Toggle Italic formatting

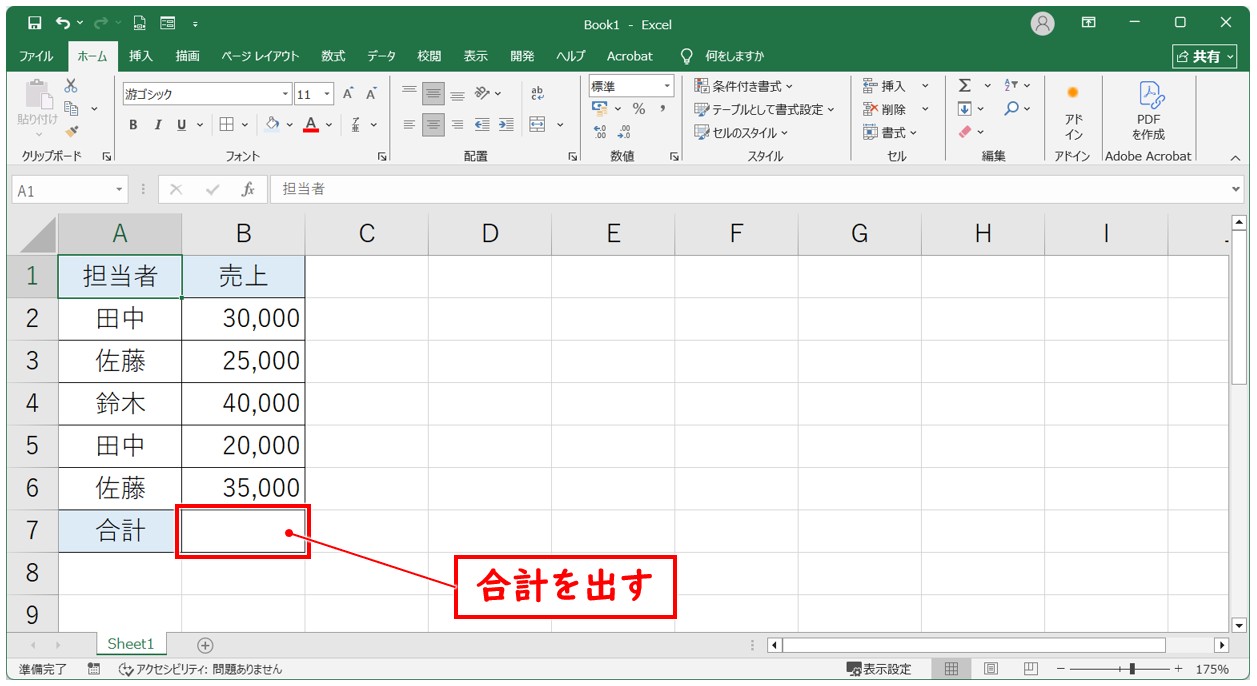click(x=157, y=125)
